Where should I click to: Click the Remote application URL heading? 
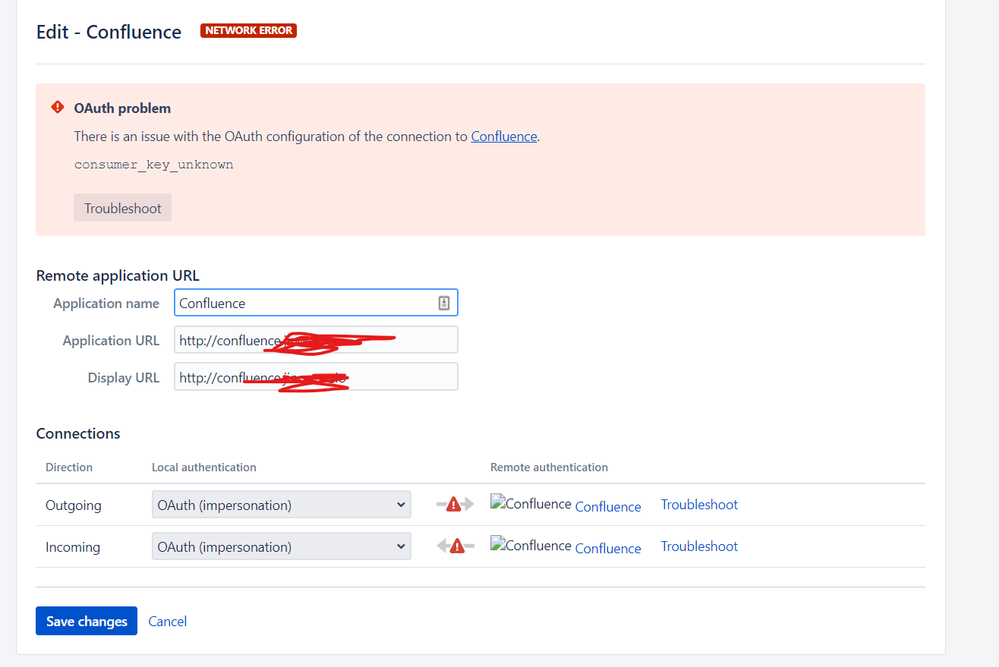tap(118, 275)
